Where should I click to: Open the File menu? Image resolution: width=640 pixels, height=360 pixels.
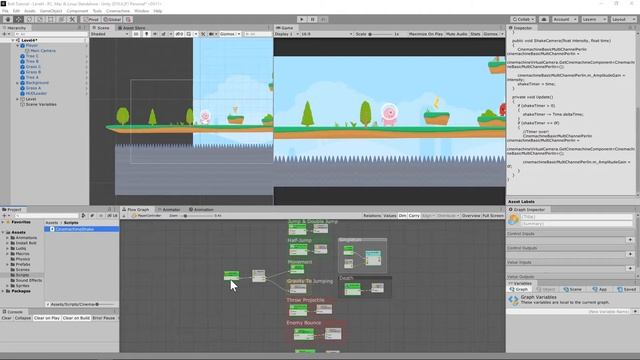pos(5,11)
